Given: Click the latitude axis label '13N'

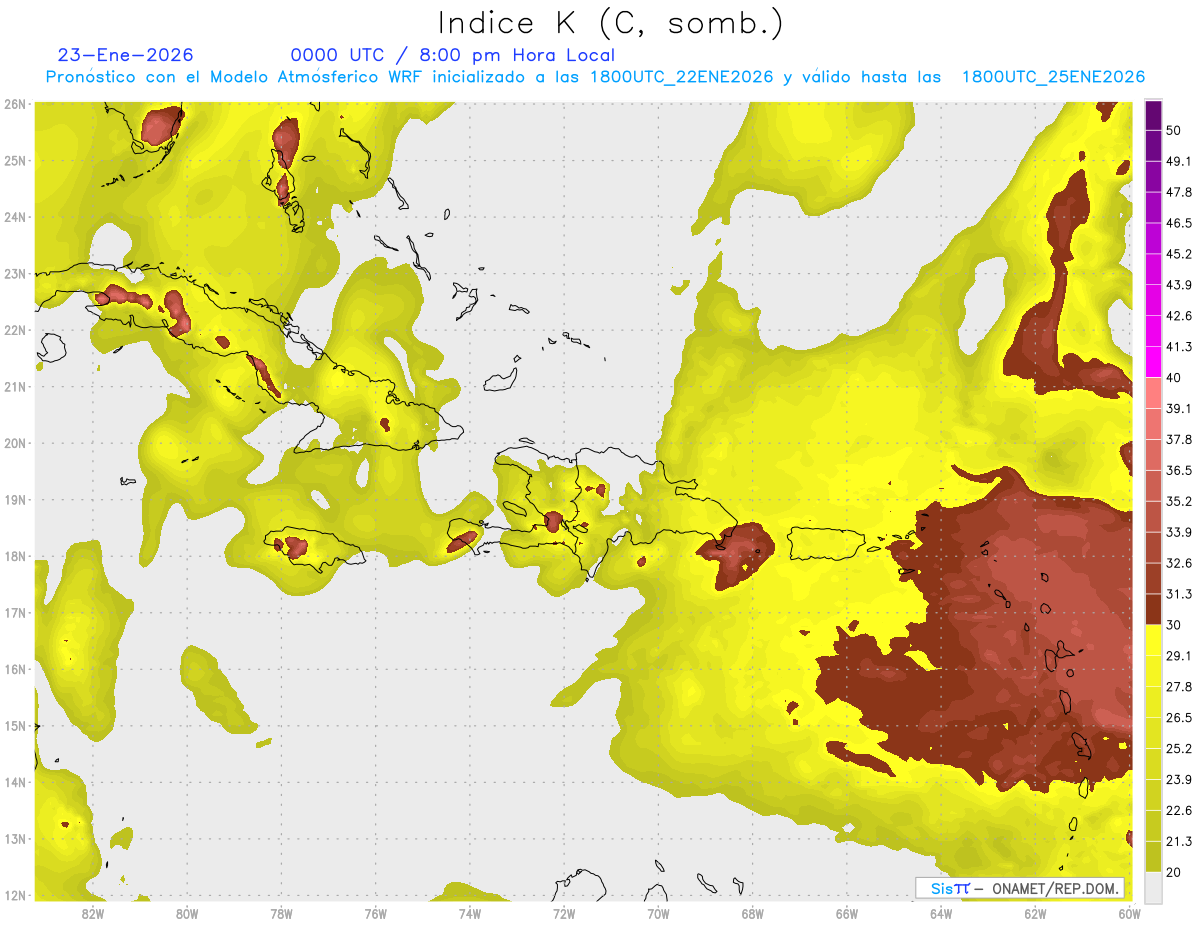Looking at the screenshot, I should tap(15, 839).
